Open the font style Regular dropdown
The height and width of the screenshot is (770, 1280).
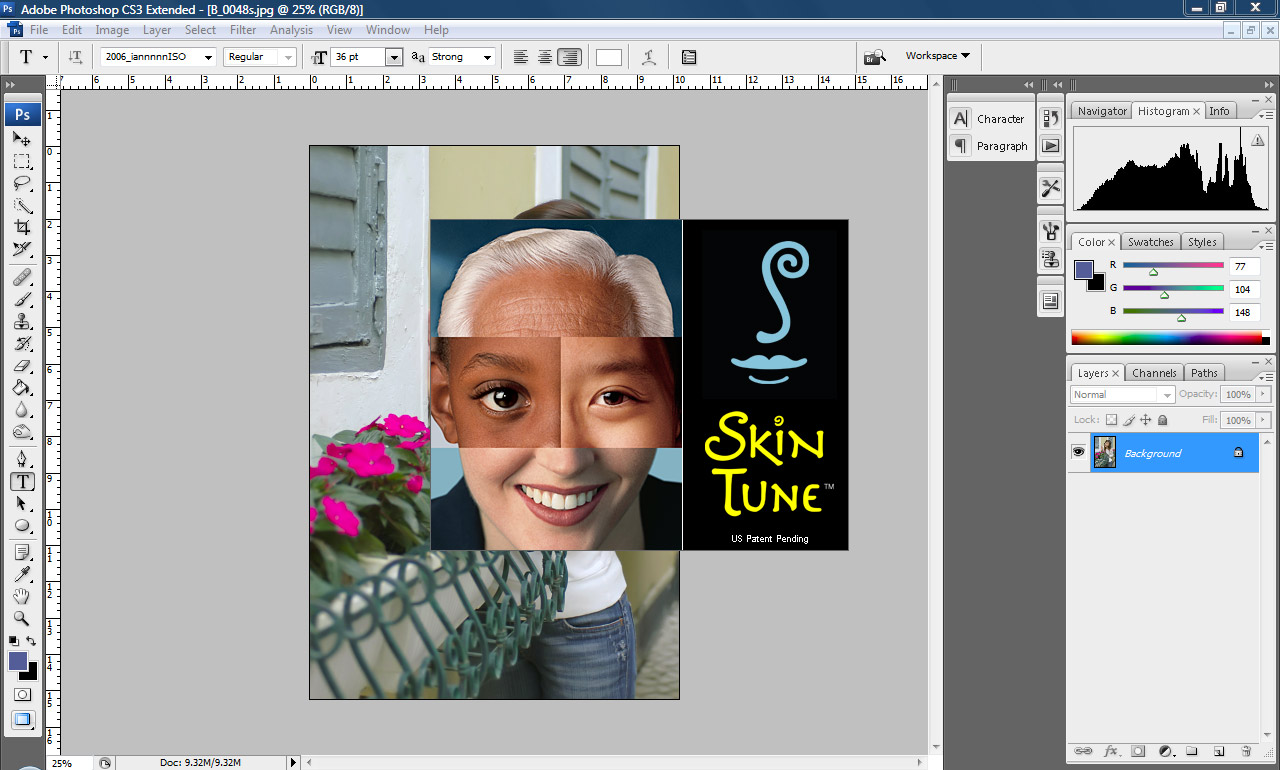pos(289,57)
